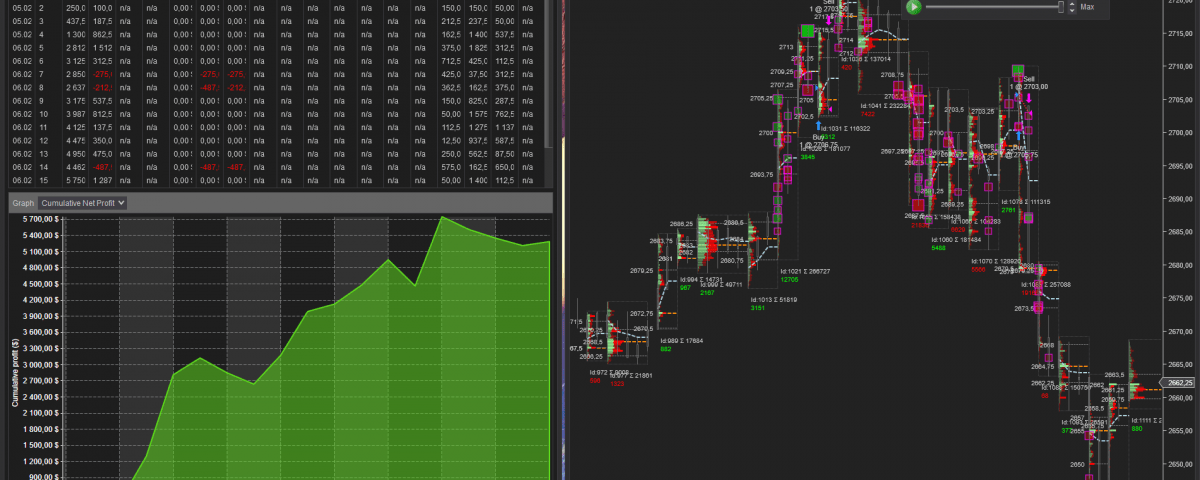Select the '437,5' cell in row 3
This screenshot has width=1200, height=480.
pos(76,20)
